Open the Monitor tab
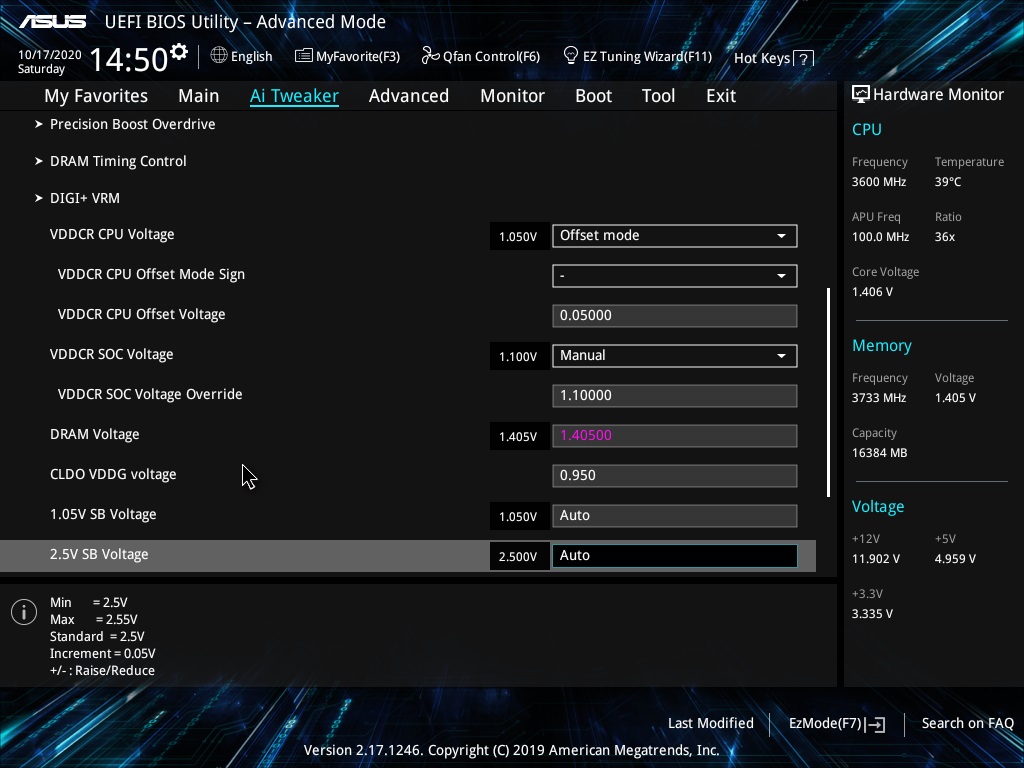Screen dimensions: 1024x768 pos(513,96)
